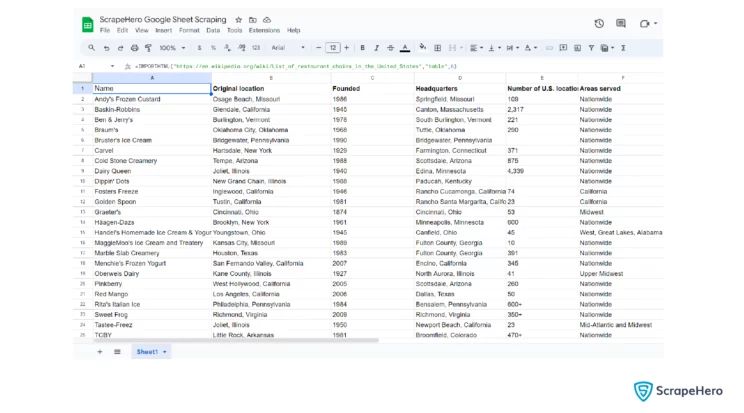Increase font size with plus button
Screen dimensions: 744x413
coord(346,48)
